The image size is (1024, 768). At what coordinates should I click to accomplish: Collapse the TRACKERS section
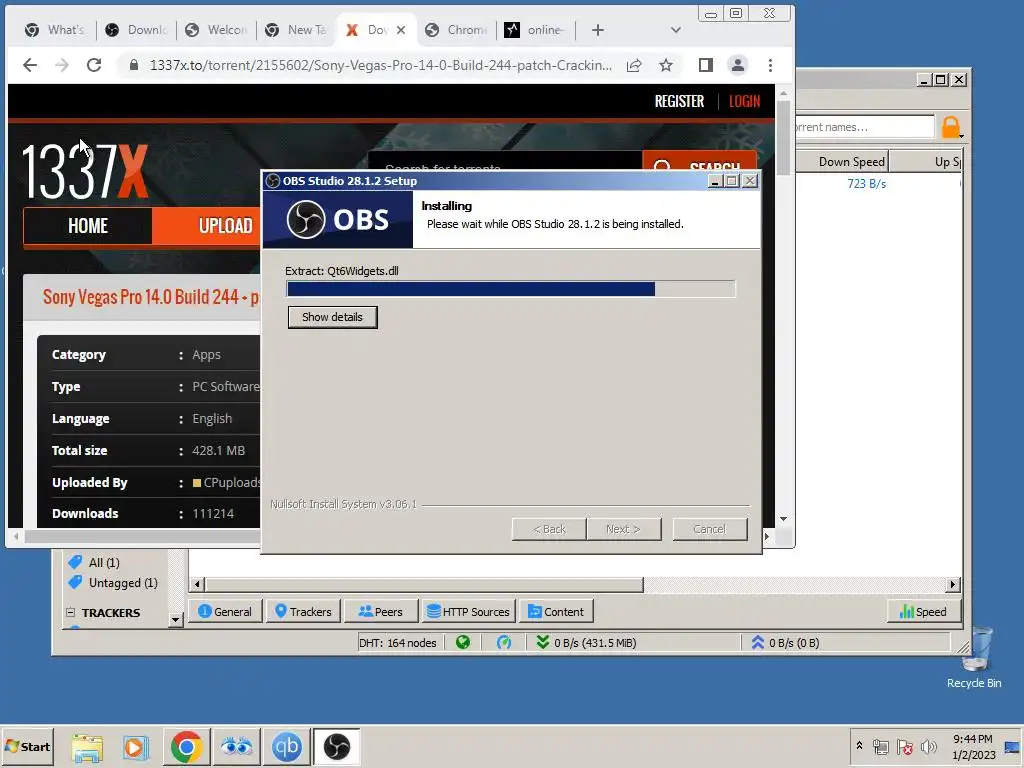tap(71, 613)
